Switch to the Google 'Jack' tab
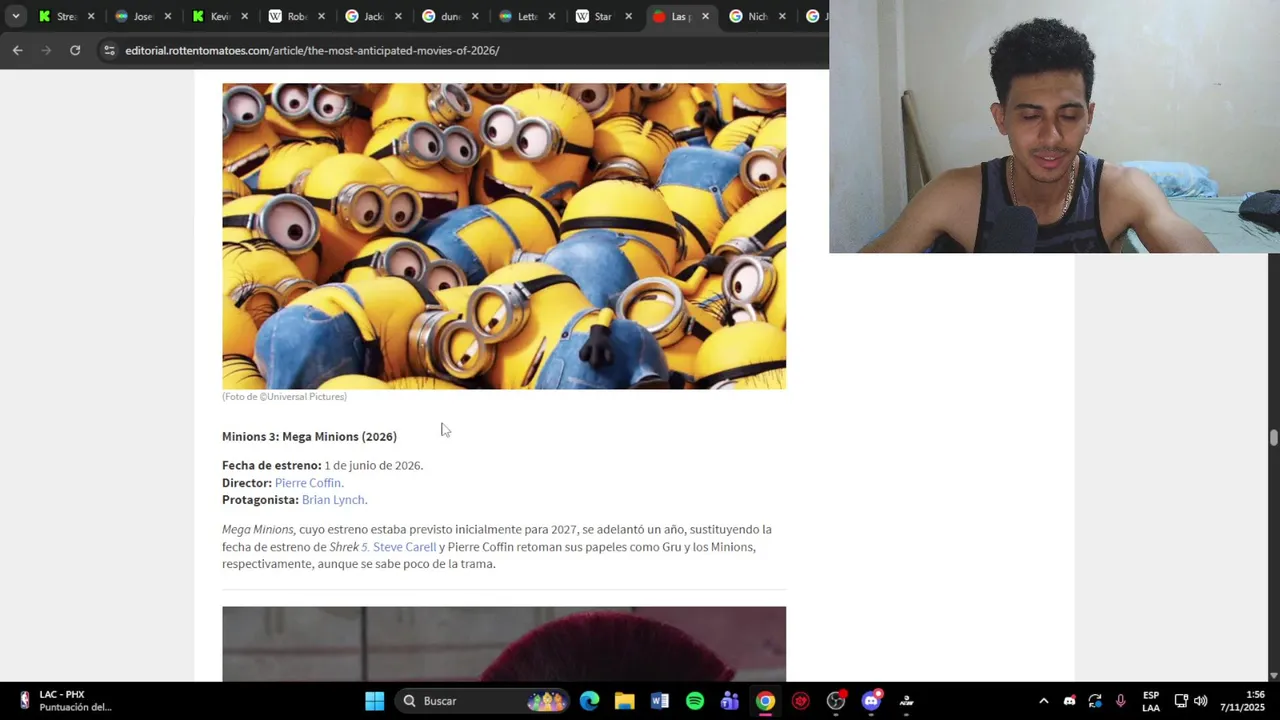 pos(372,16)
